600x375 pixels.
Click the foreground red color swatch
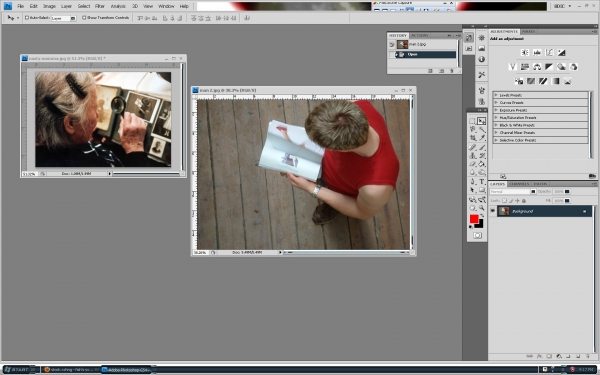[474, 218]
